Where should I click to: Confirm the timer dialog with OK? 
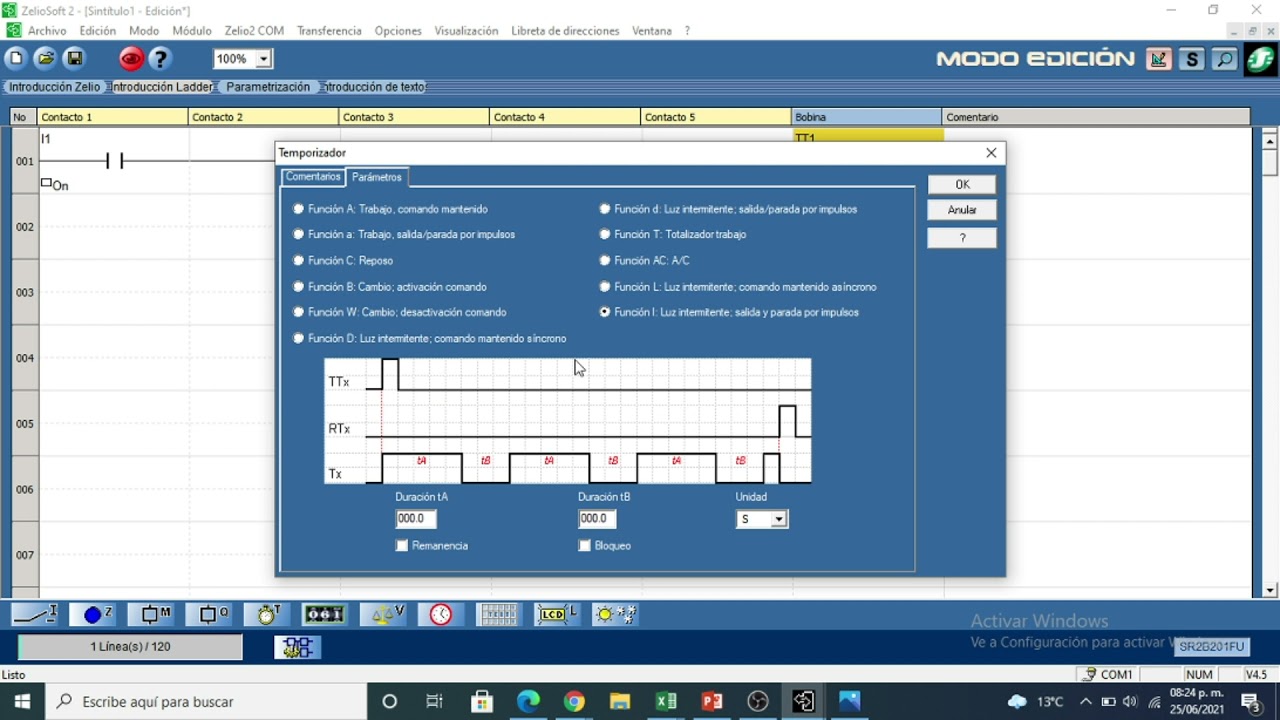(962, 184)
